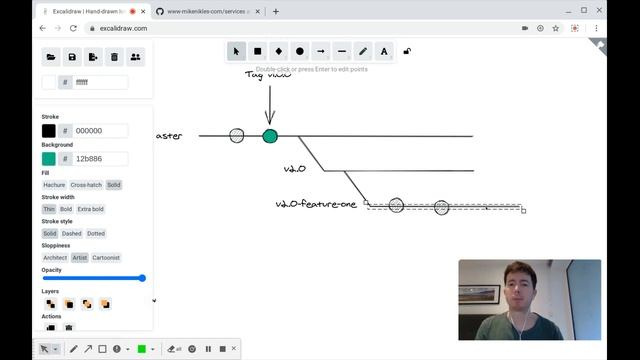The image size is (640, 360).
Task: Bring selected element forward
Action: (x=87, y=304)
